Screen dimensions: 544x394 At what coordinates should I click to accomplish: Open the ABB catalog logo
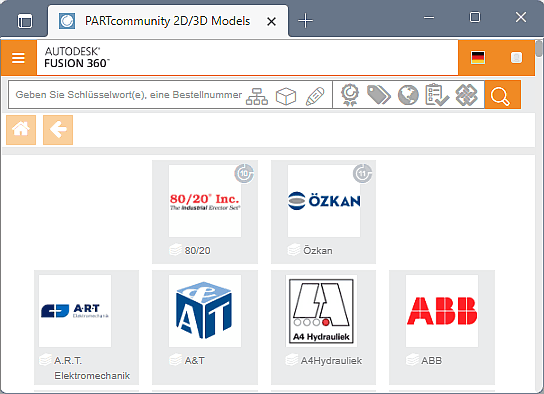442,311
